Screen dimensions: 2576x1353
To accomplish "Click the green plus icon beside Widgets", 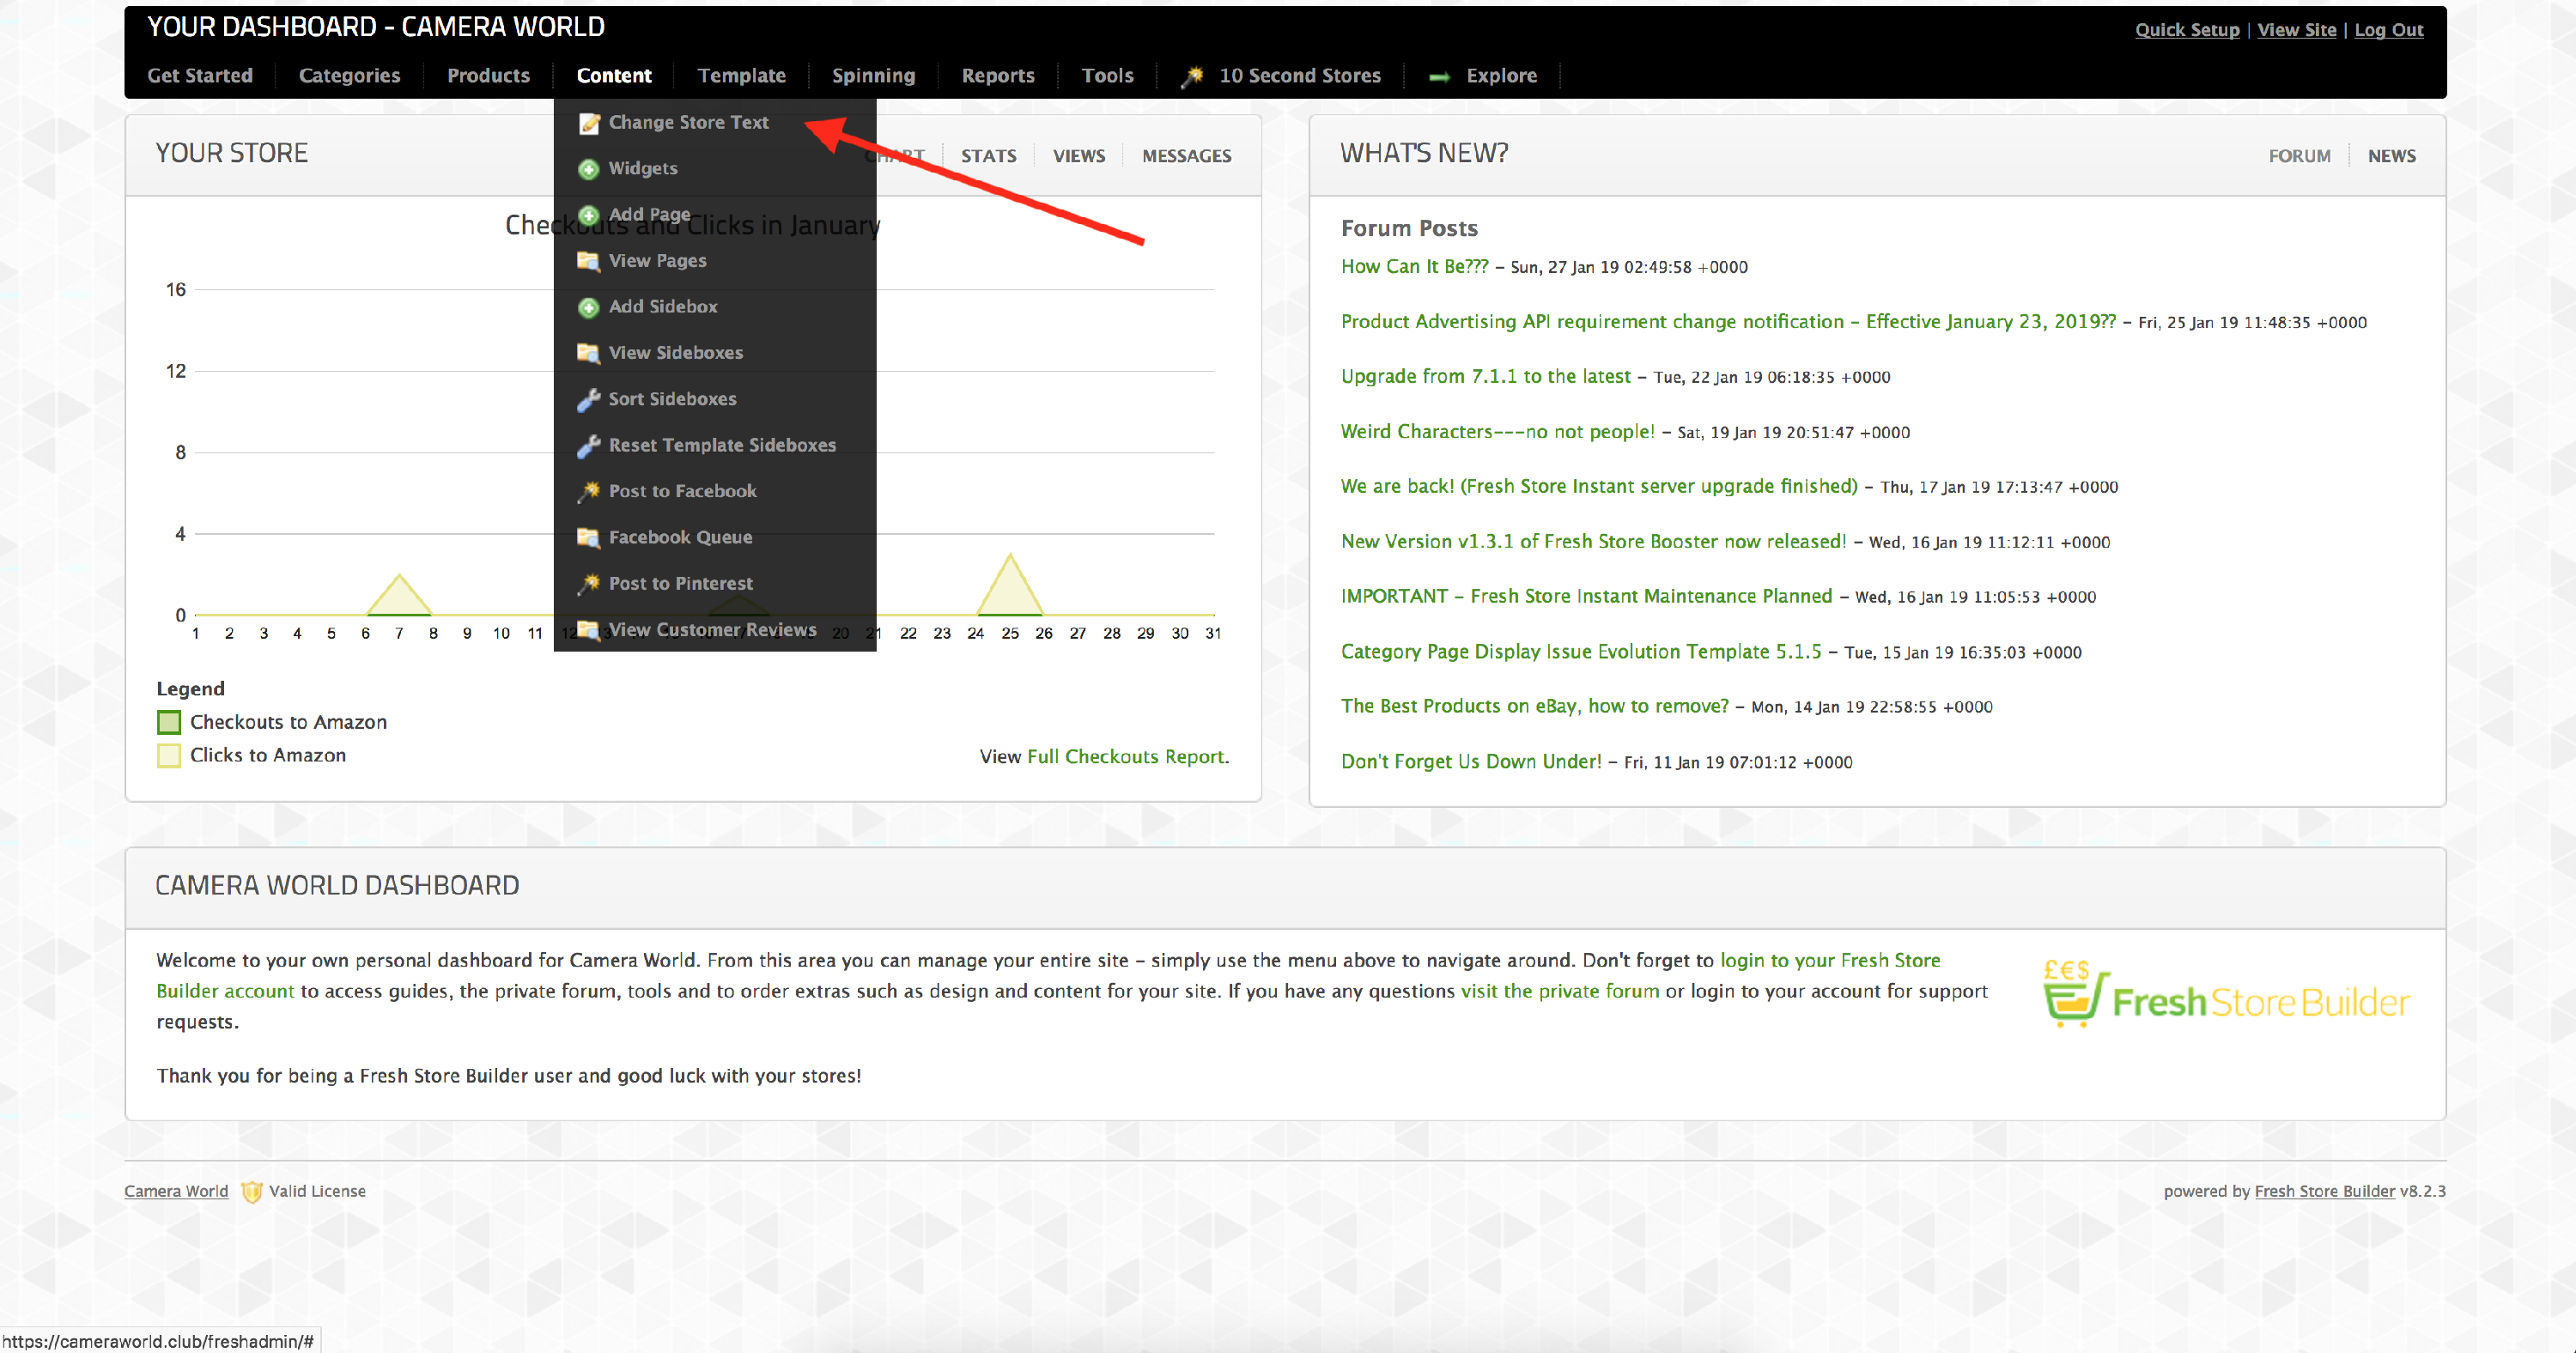I will [589, 169].
